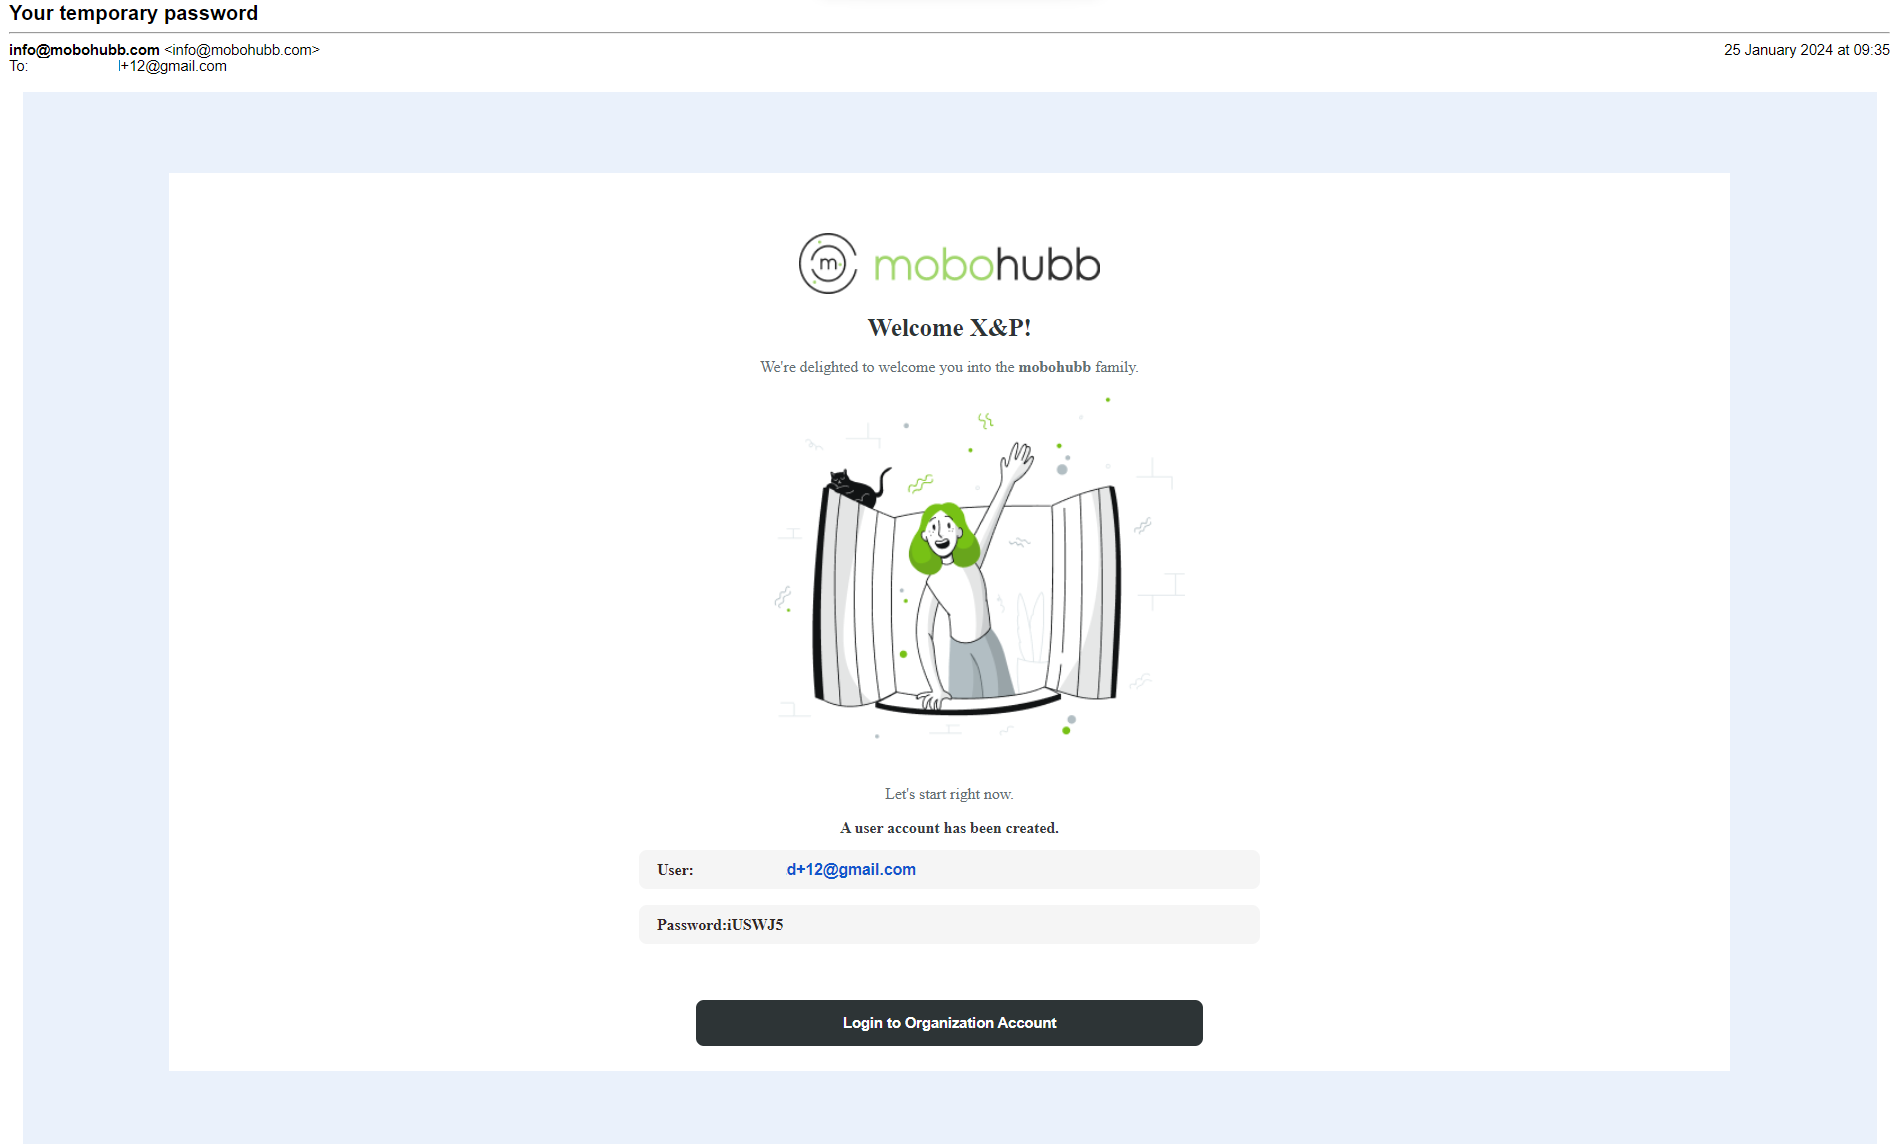Click the black cat in illustration

pos(857,487)
